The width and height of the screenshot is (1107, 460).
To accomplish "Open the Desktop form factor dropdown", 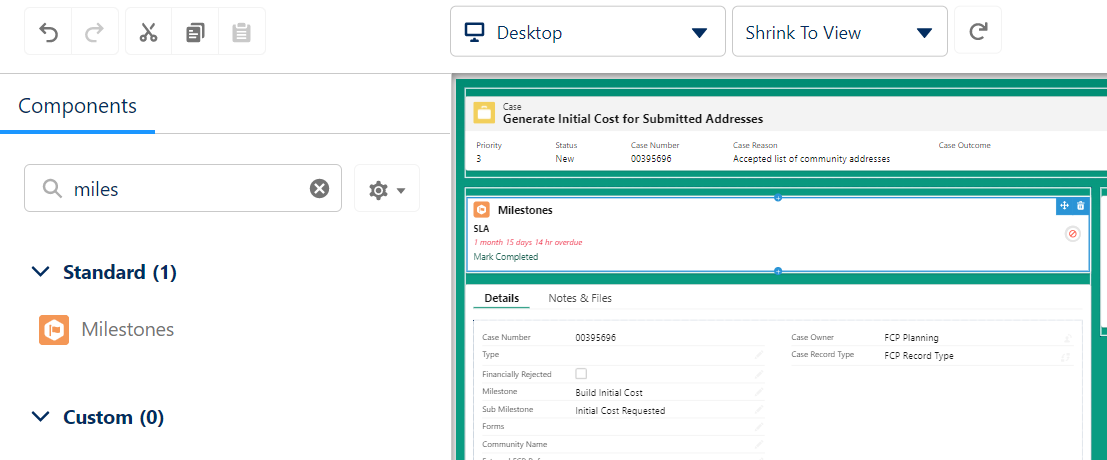I will point(587,32).
